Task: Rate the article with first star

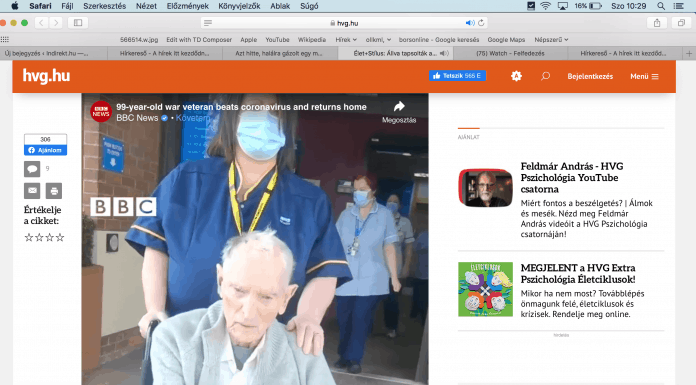Action: tap(29, 238)
